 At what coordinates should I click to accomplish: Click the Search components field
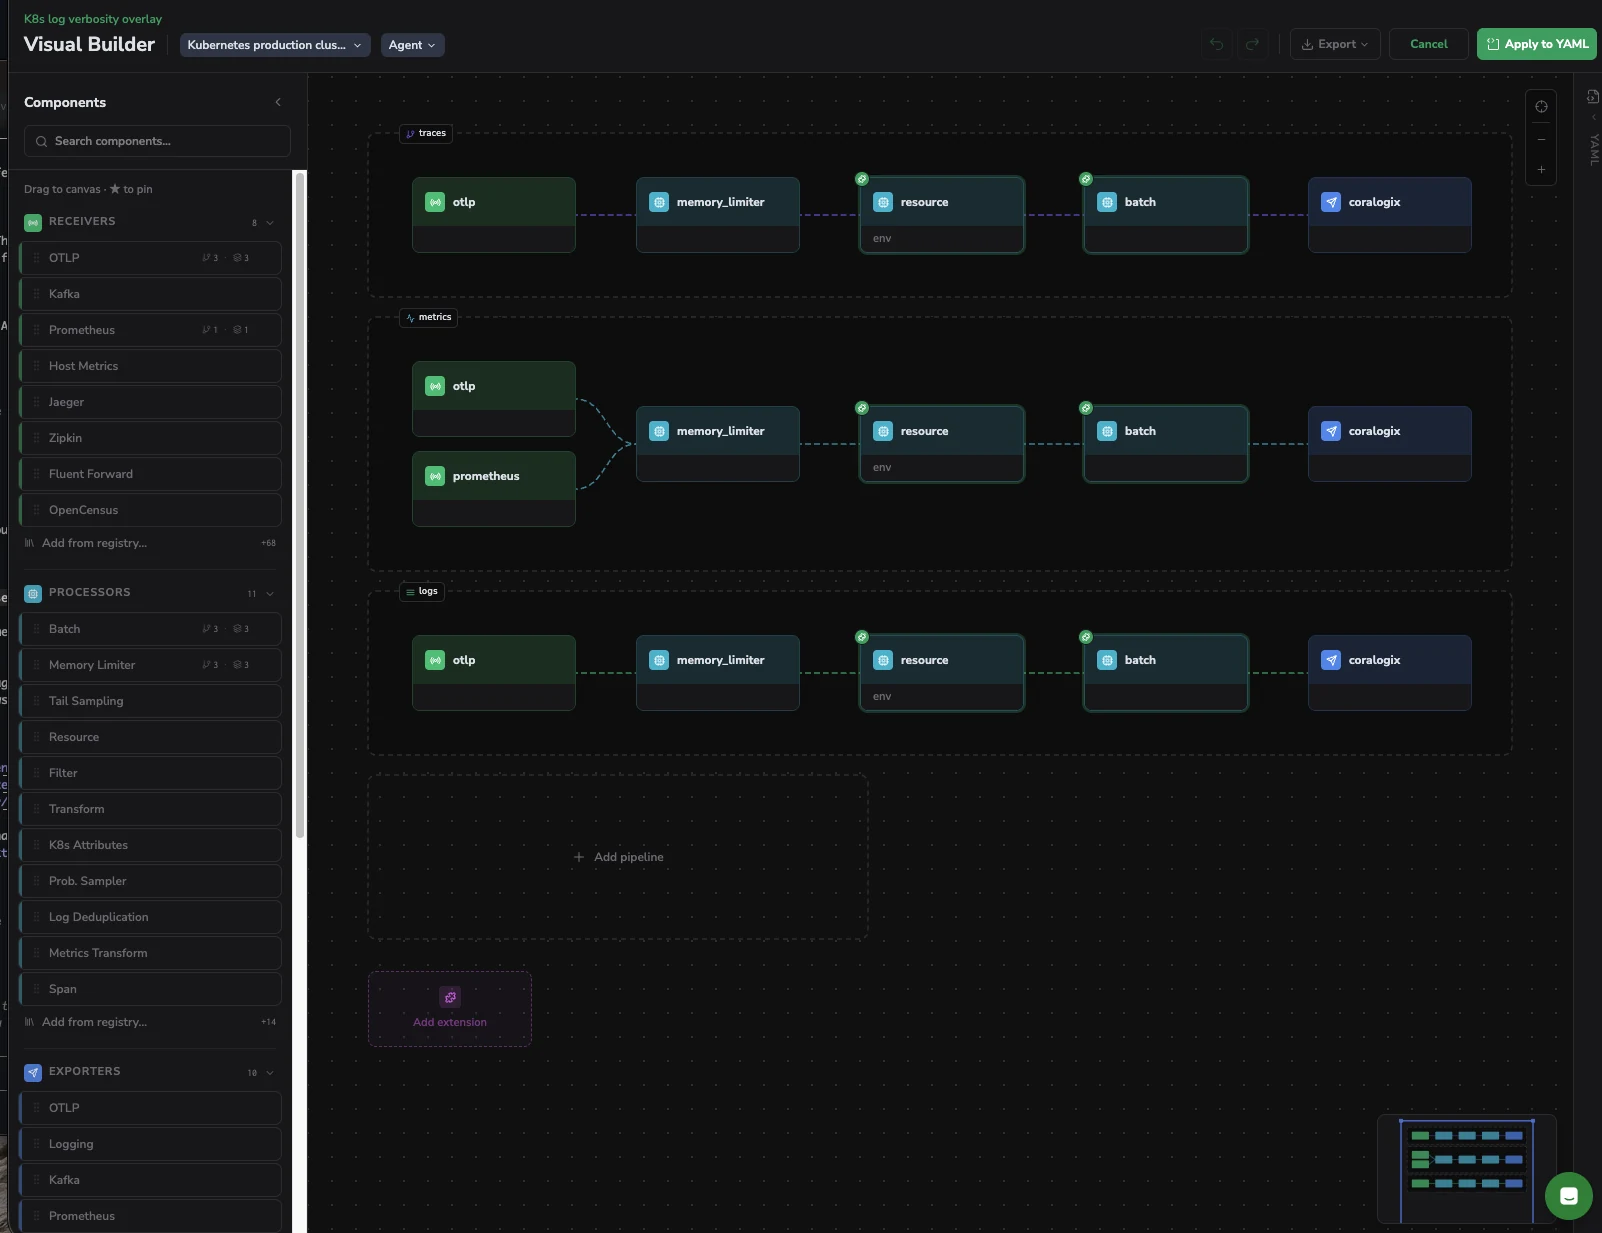click(157, 141)
